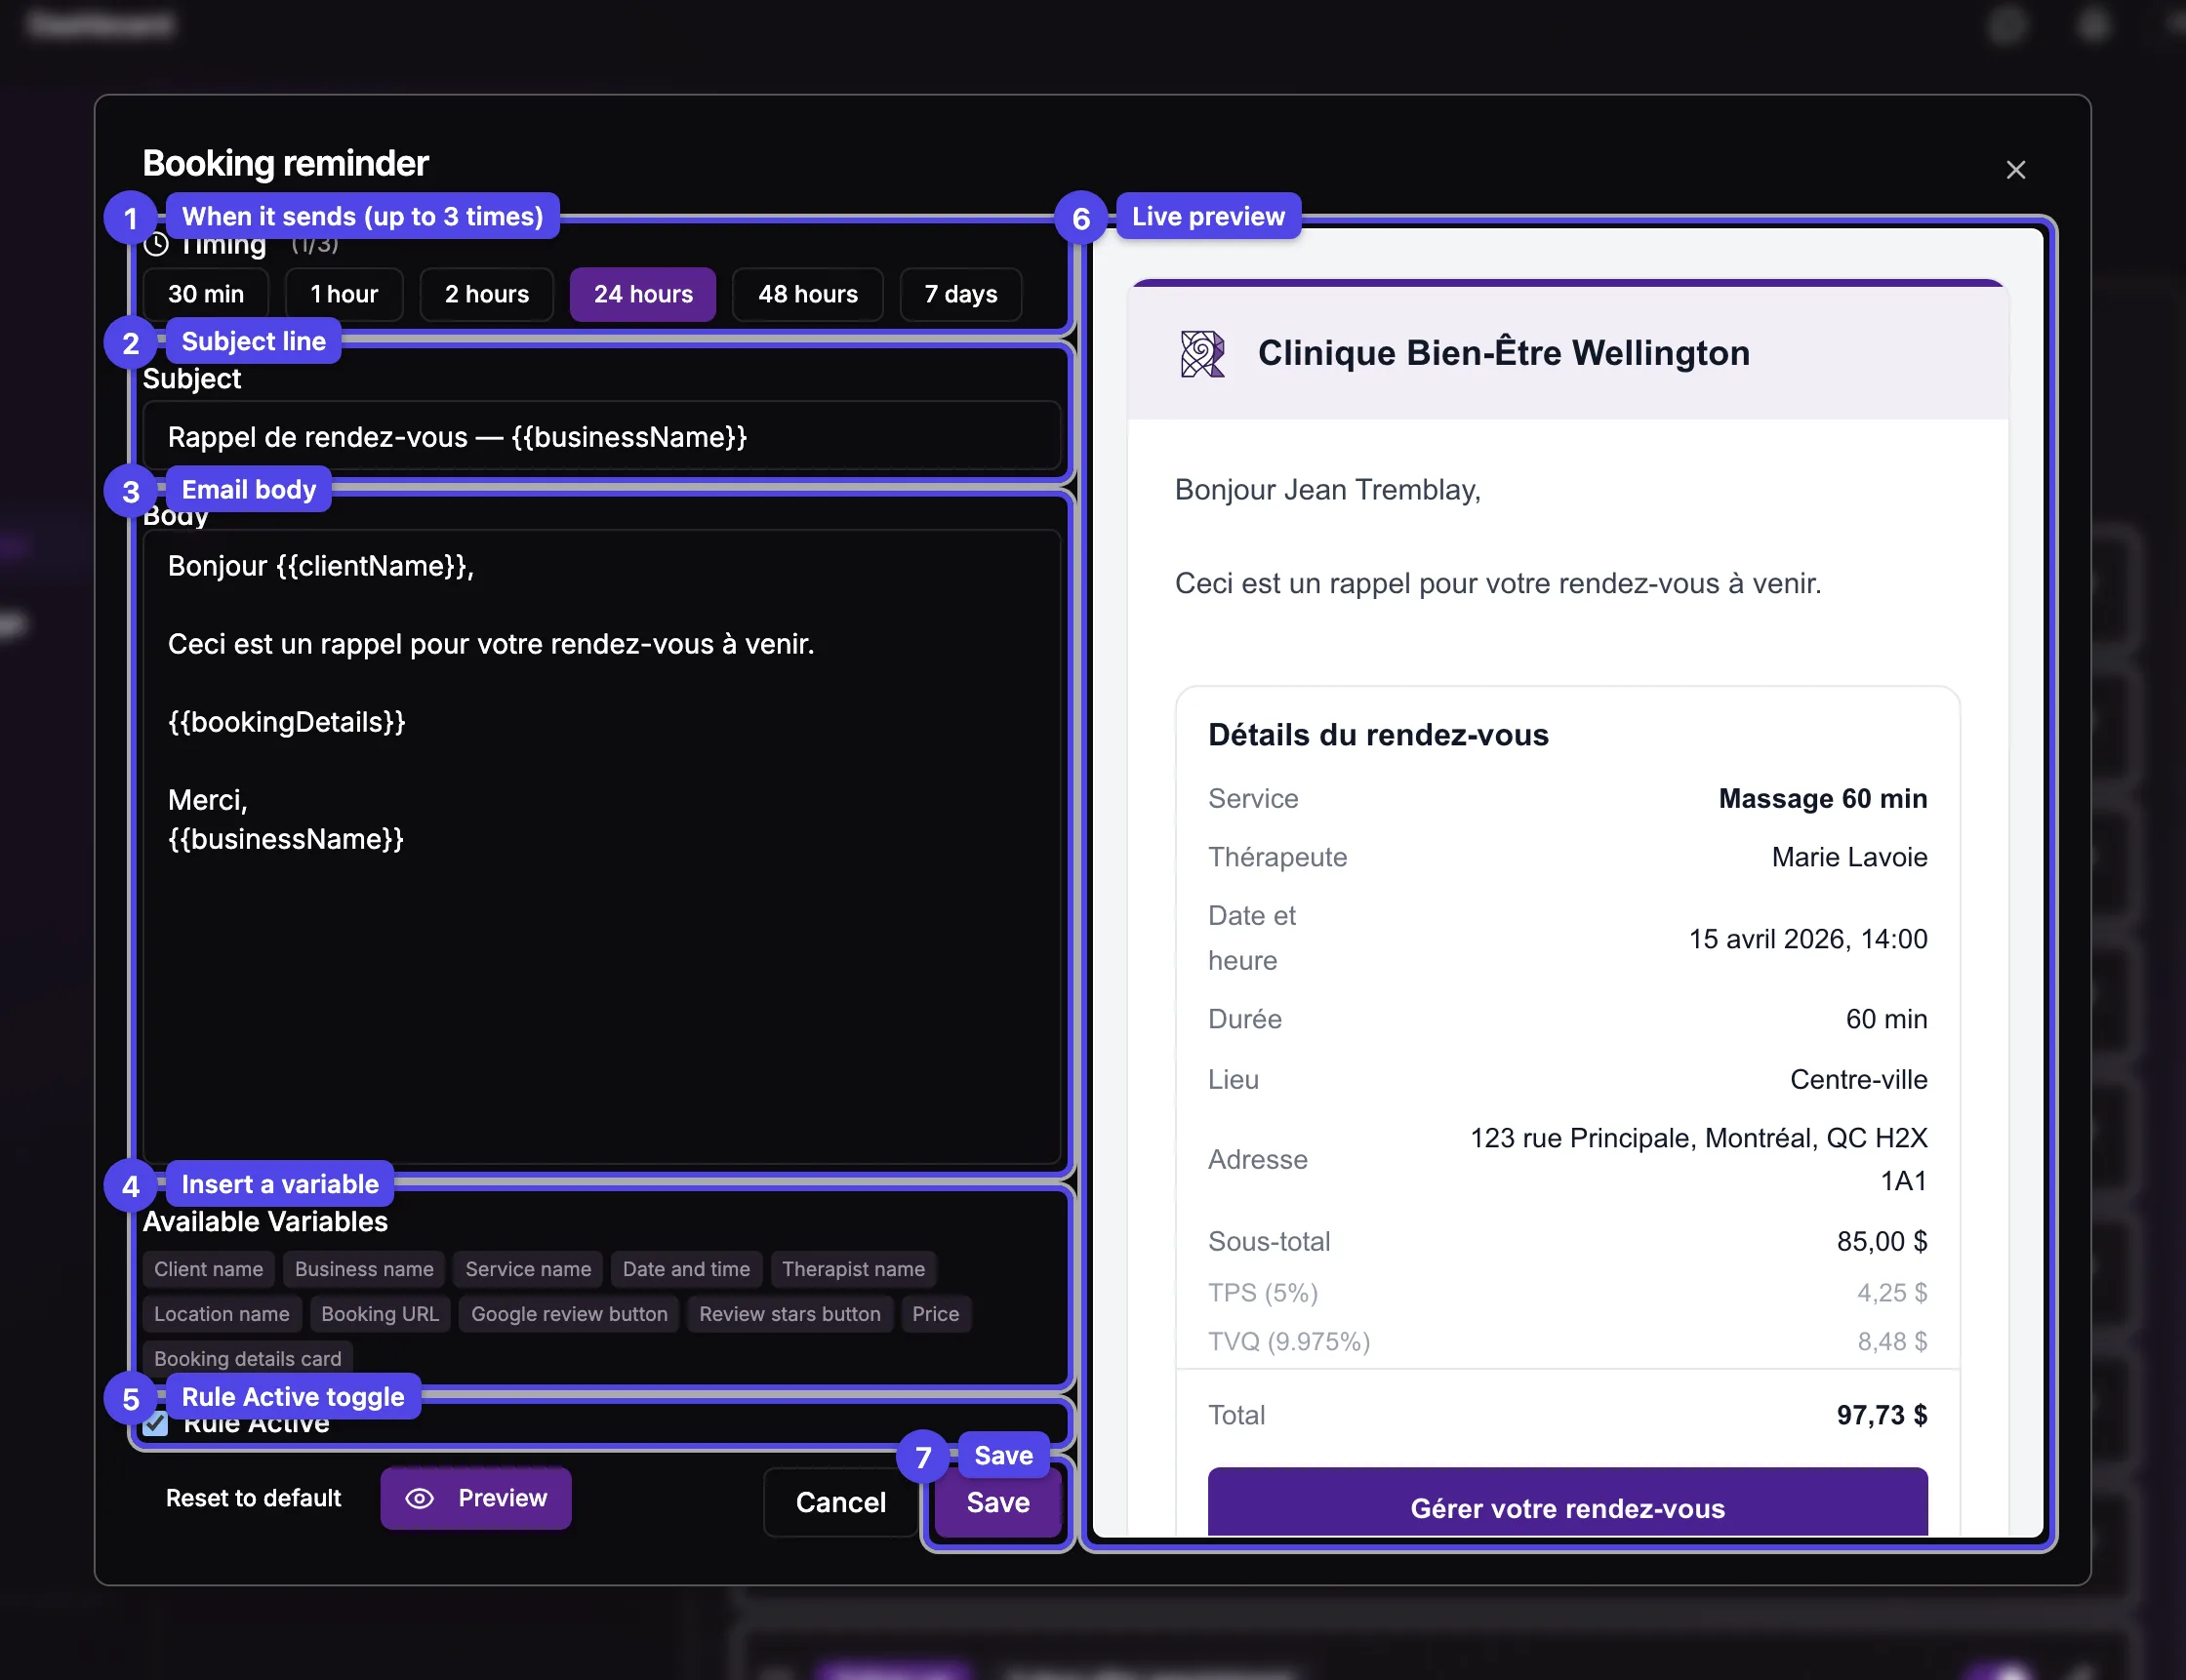Save the booking reminder
2186x1680 pixels.
click(x=998, y=1502)
